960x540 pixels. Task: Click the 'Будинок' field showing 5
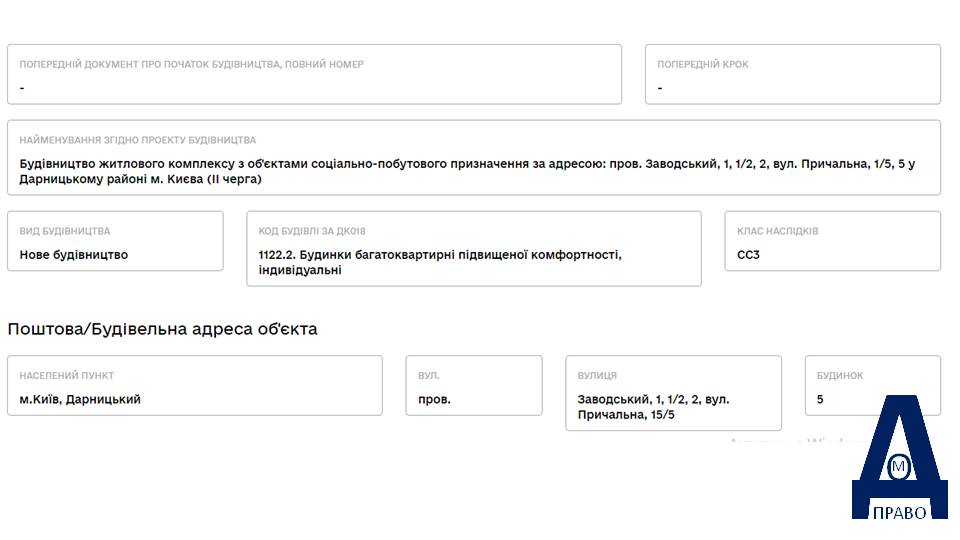click(x=872, y=386)
